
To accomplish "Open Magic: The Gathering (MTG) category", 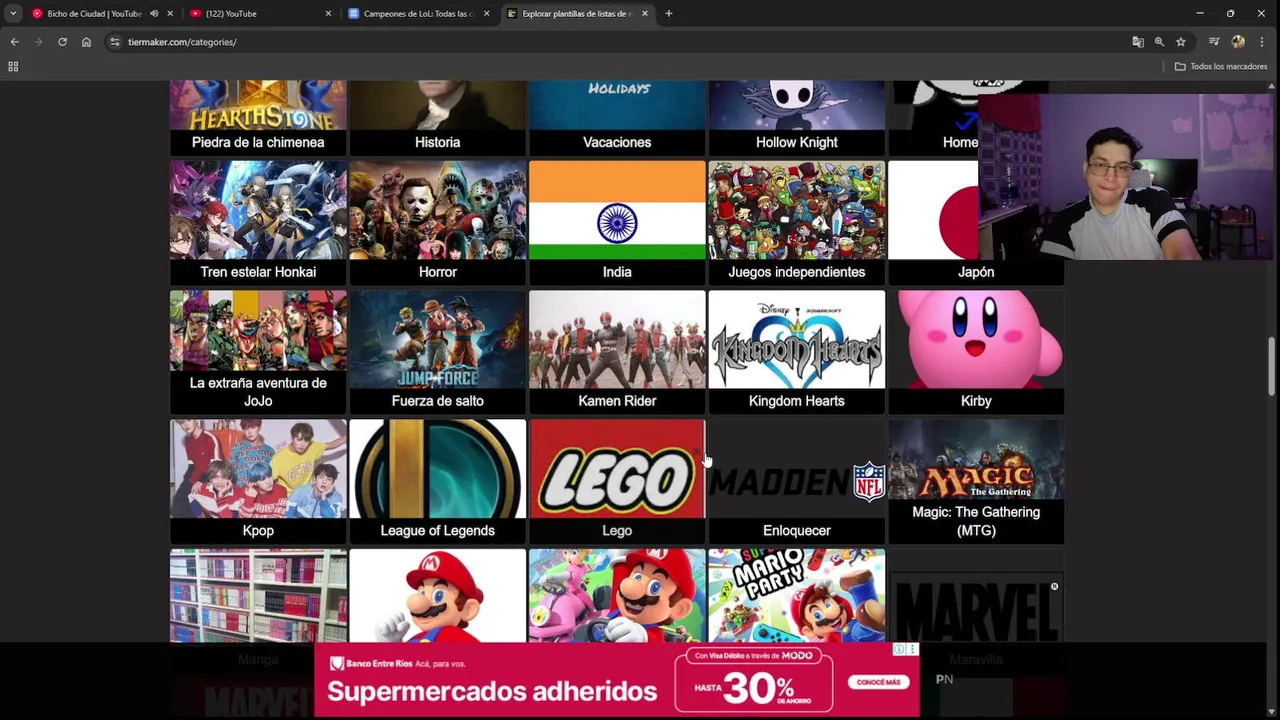I will (x=976, y=481).
